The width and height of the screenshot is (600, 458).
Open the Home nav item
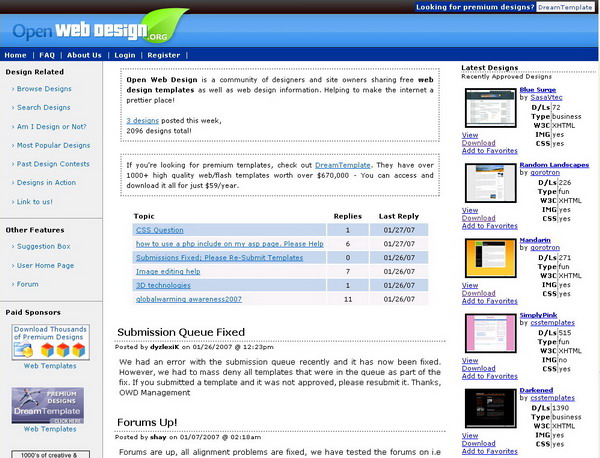point(15,55)
